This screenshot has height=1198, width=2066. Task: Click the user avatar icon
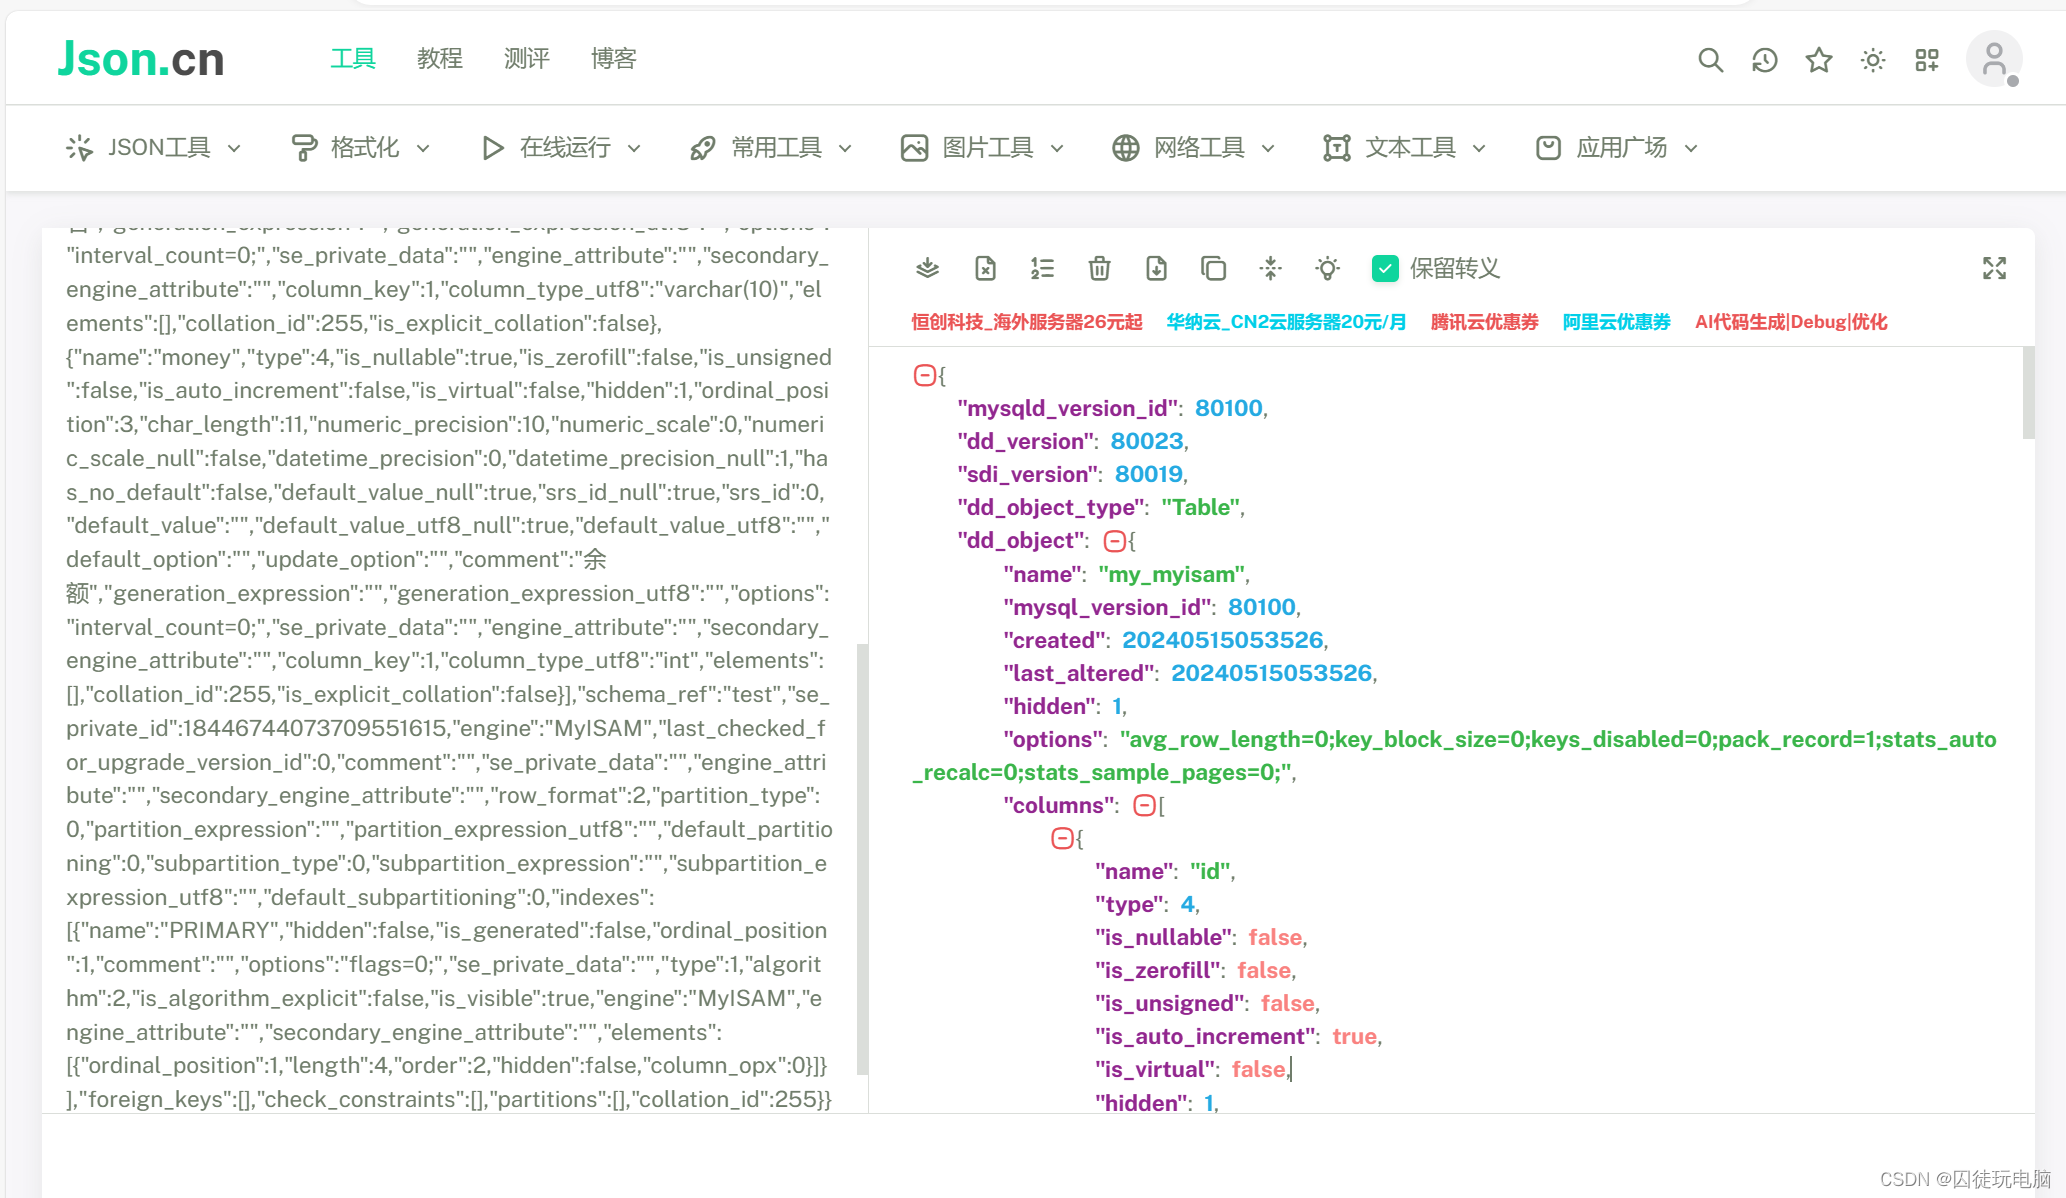point(1994,59)
